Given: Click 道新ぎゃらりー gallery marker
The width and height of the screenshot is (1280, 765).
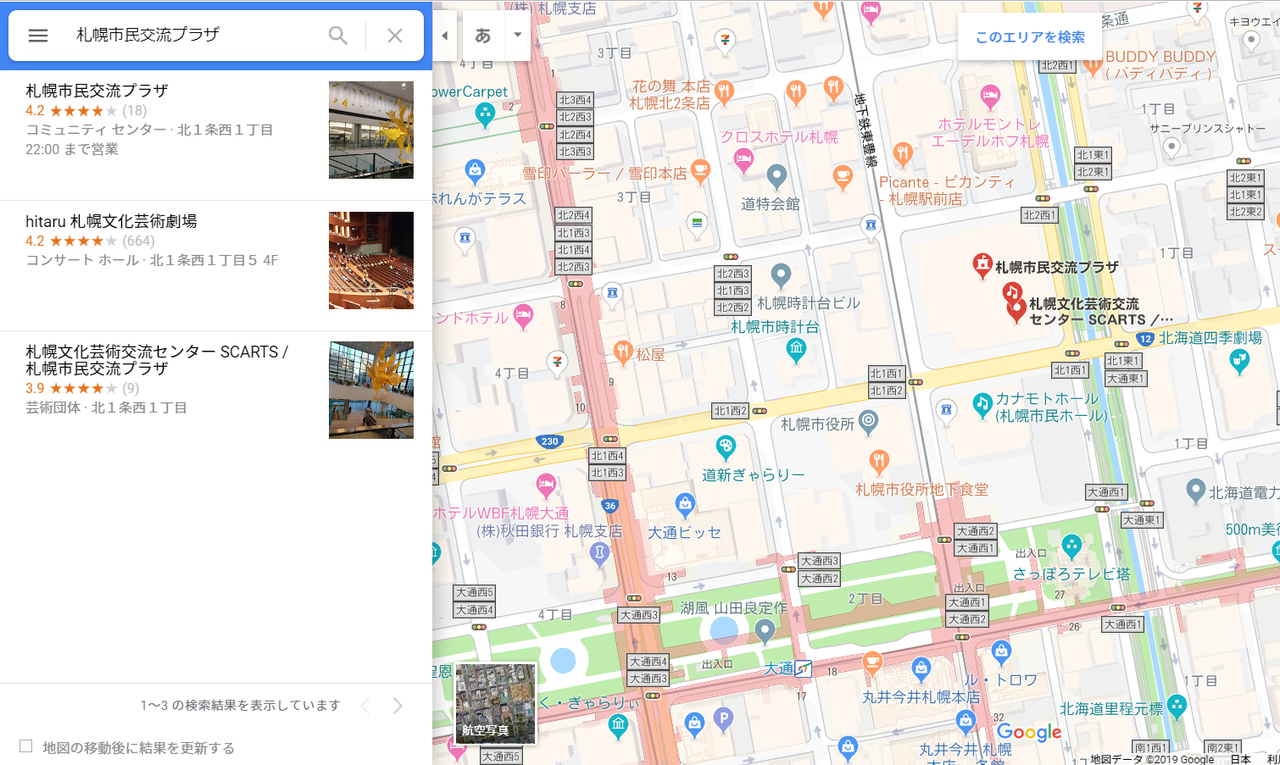Looking at the screenshot, I should pos(725,447).
